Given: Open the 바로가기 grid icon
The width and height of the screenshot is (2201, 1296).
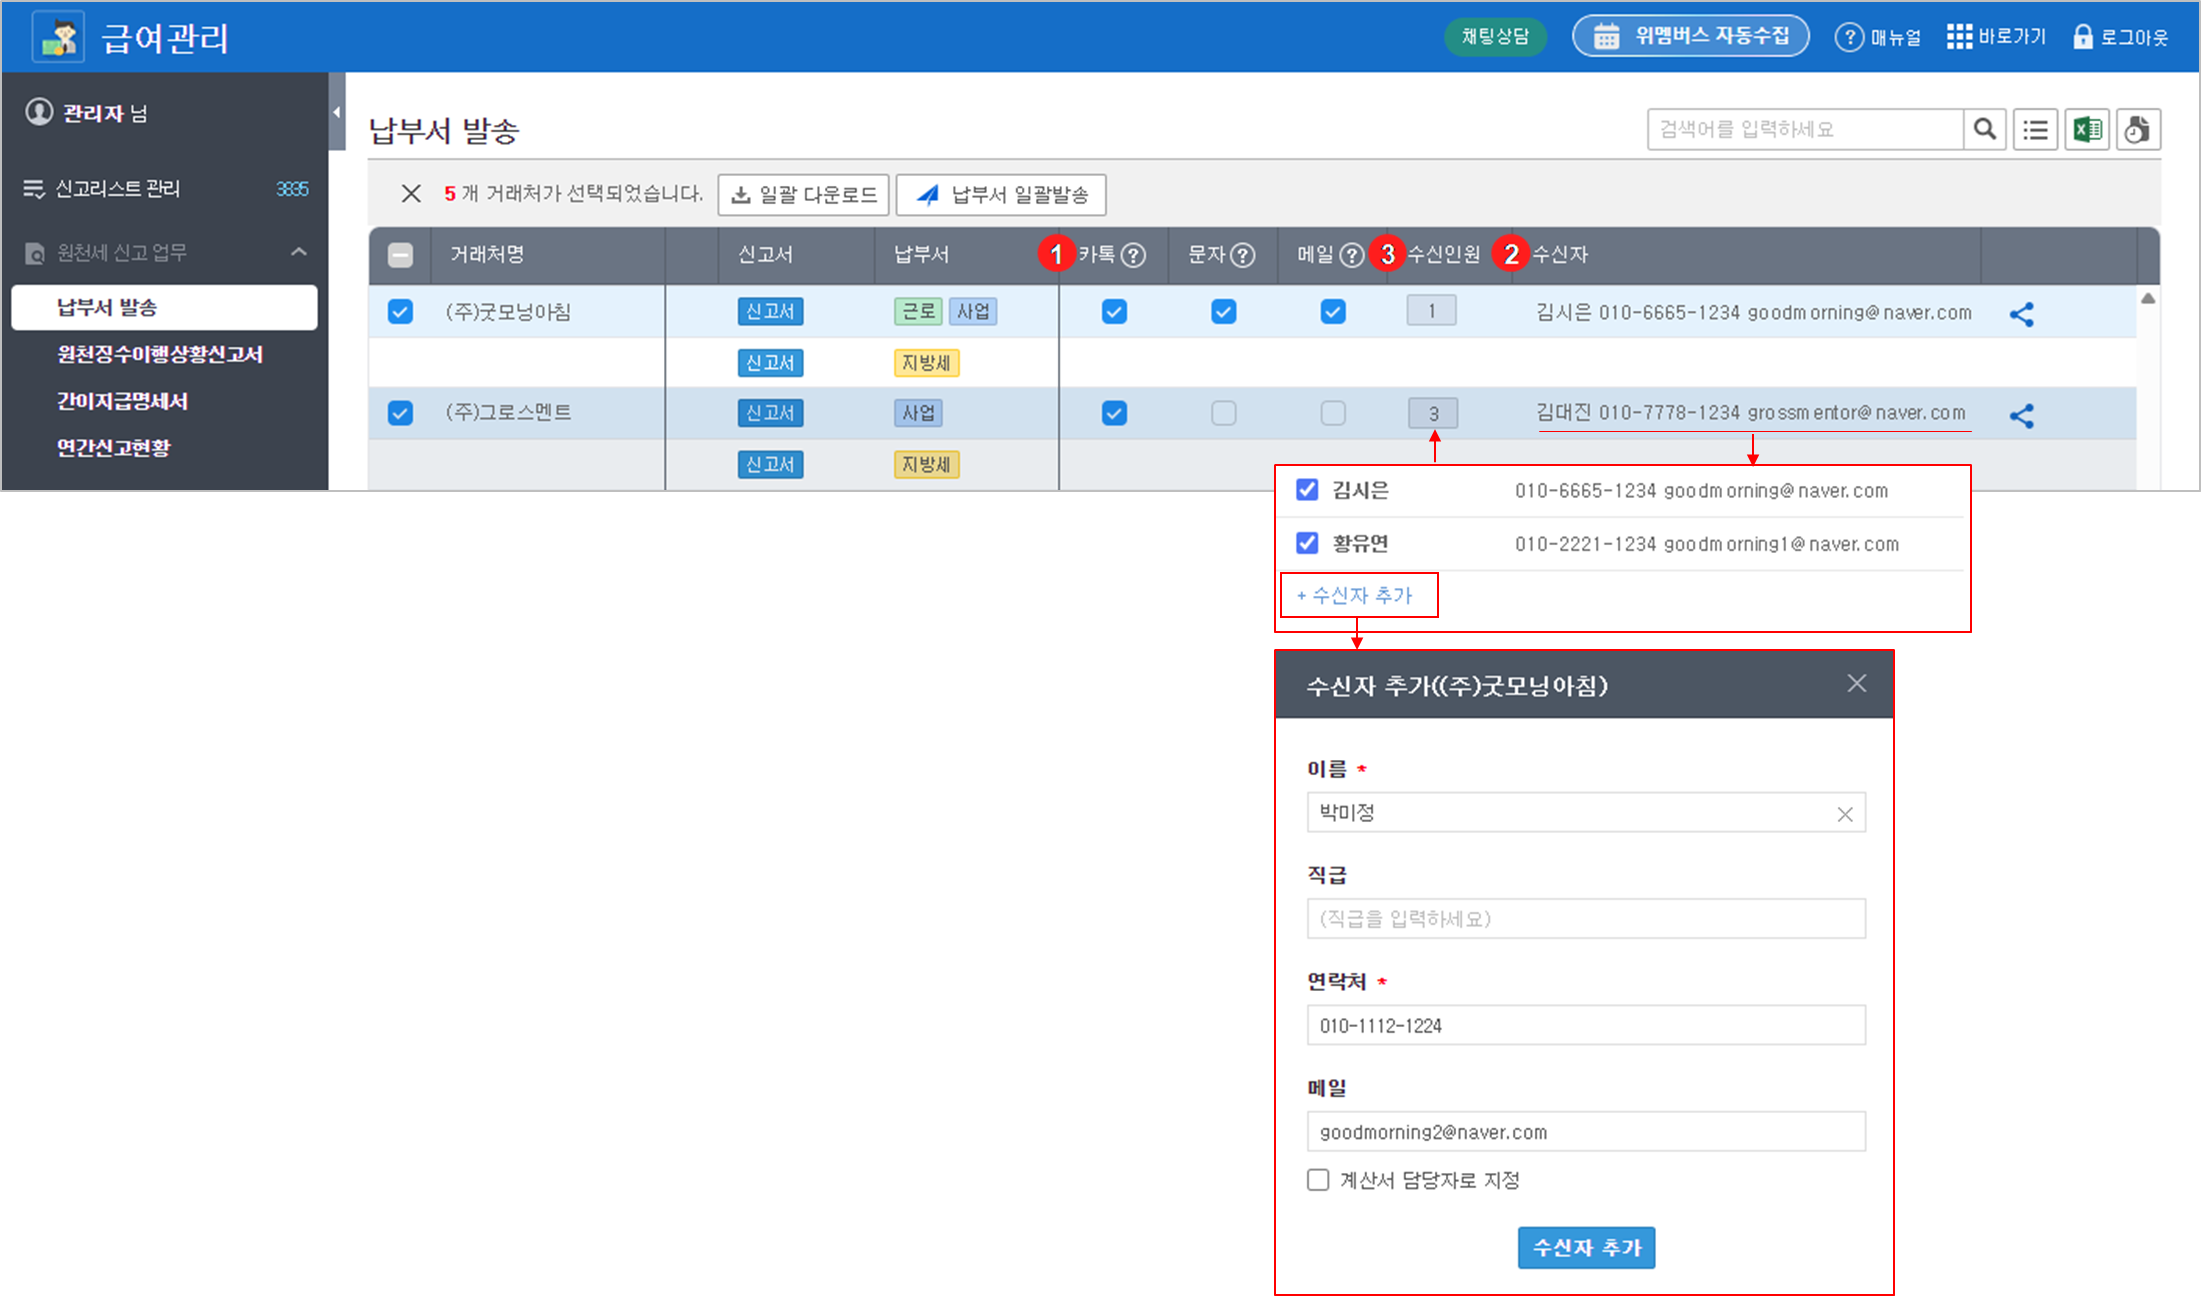Looking at the screenshot, I should pos(1959,37).
